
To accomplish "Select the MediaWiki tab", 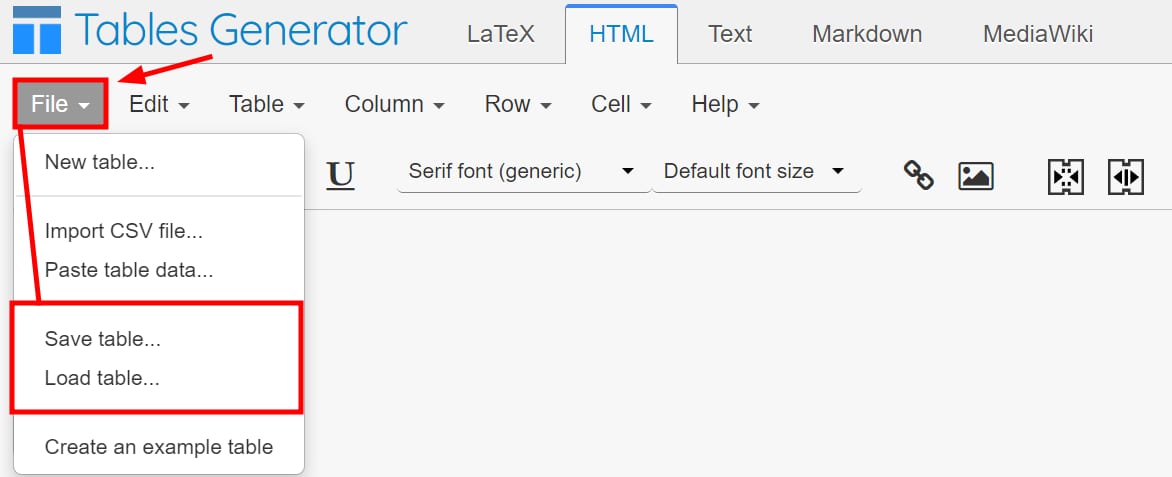I will coord(1038,34).
